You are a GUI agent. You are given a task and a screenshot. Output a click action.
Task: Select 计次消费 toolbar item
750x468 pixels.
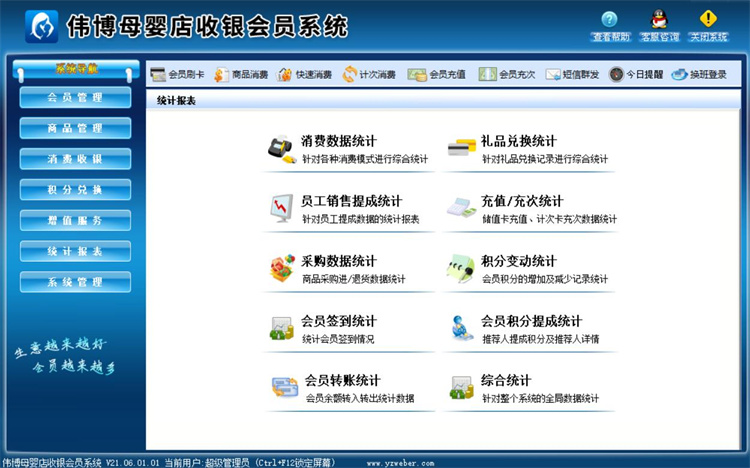click(x=369, y=75)
